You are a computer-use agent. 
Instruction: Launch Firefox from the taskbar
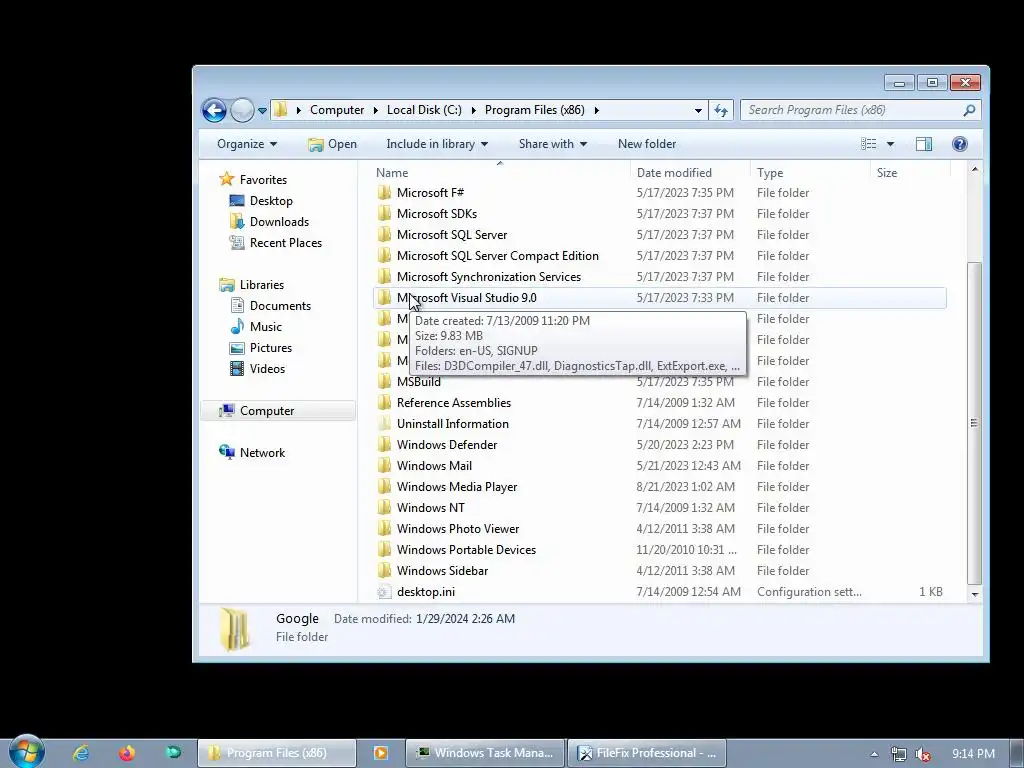coord(127,753)
